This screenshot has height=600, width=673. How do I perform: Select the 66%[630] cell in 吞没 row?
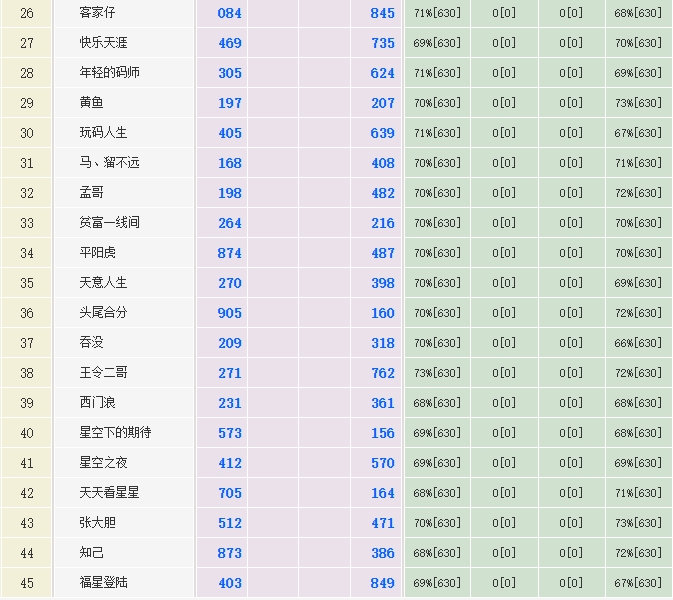point(638,343)
